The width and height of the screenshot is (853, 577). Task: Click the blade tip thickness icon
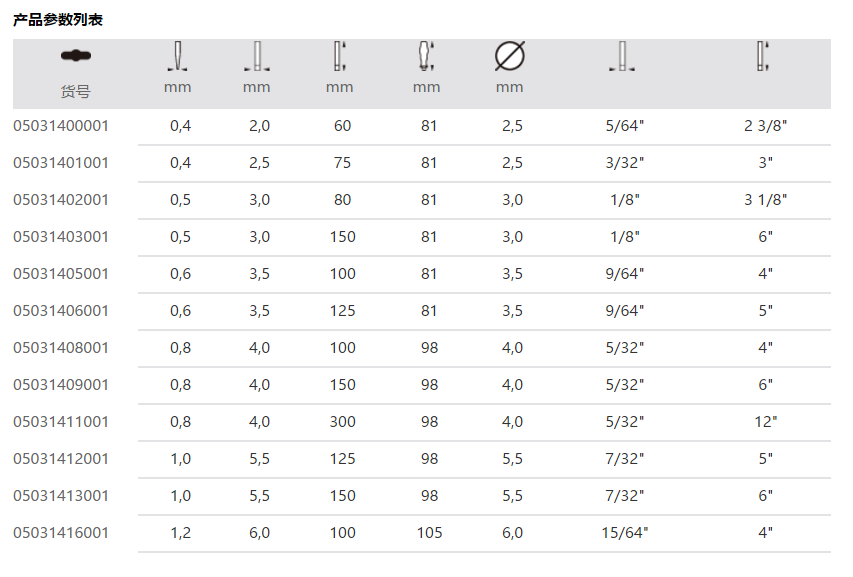click(177, 57)
